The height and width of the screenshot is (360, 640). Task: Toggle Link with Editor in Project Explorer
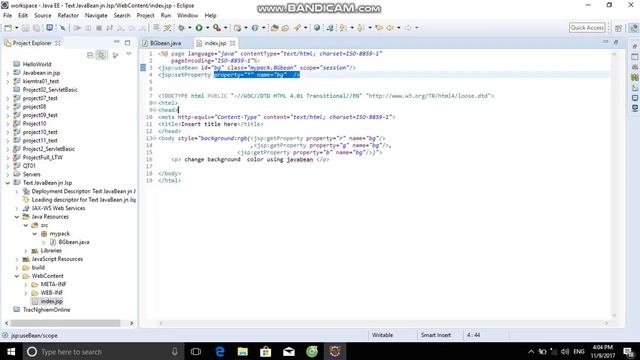[101, 55]
